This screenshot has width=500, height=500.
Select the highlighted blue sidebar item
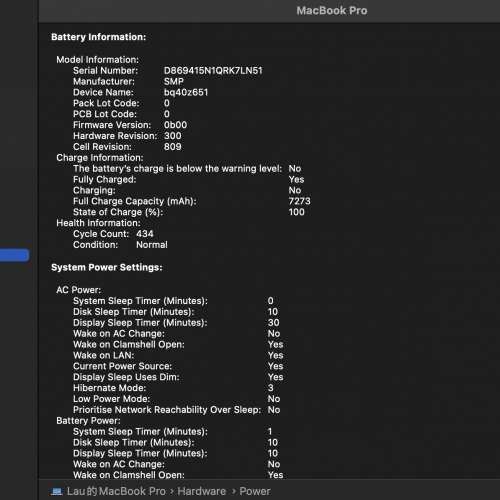tap(14, 255)
